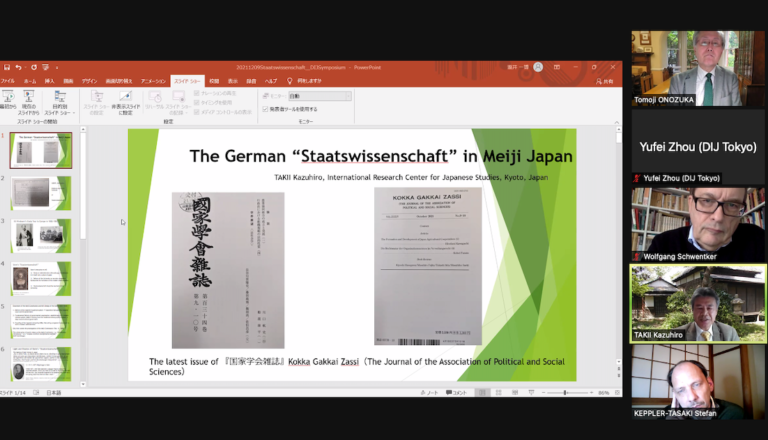Switch to the Insert (挿入) tab
The image size is (768, 440).
point(49,81)
